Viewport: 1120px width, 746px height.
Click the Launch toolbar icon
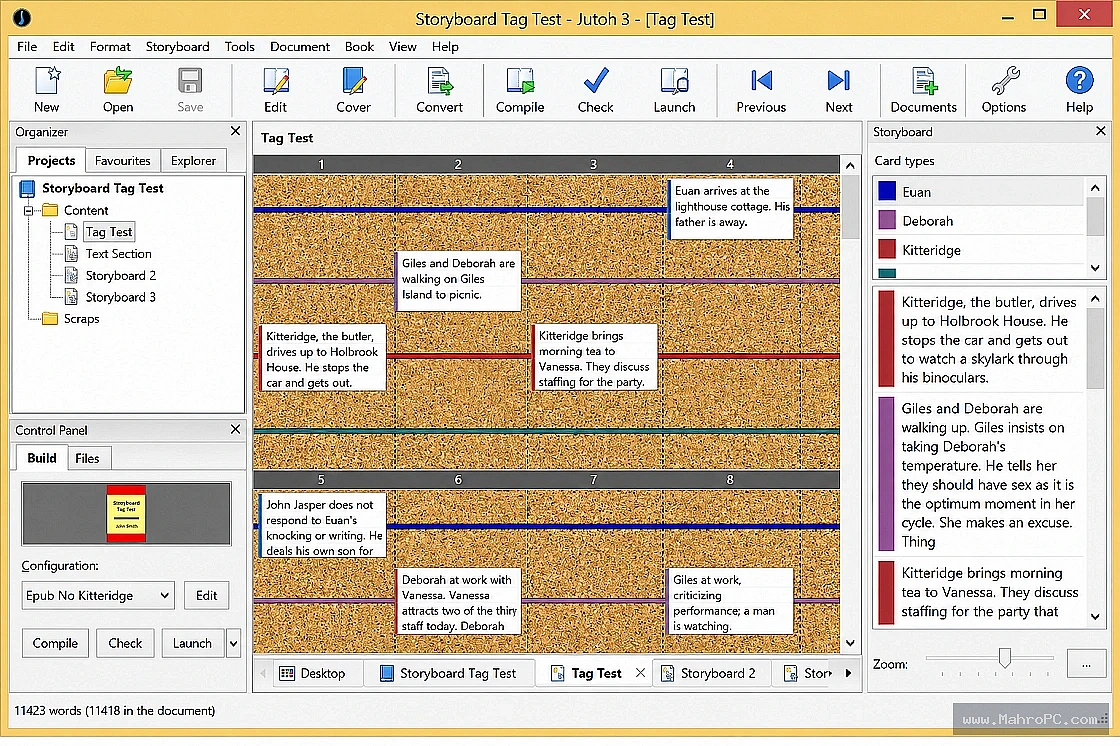674,89
